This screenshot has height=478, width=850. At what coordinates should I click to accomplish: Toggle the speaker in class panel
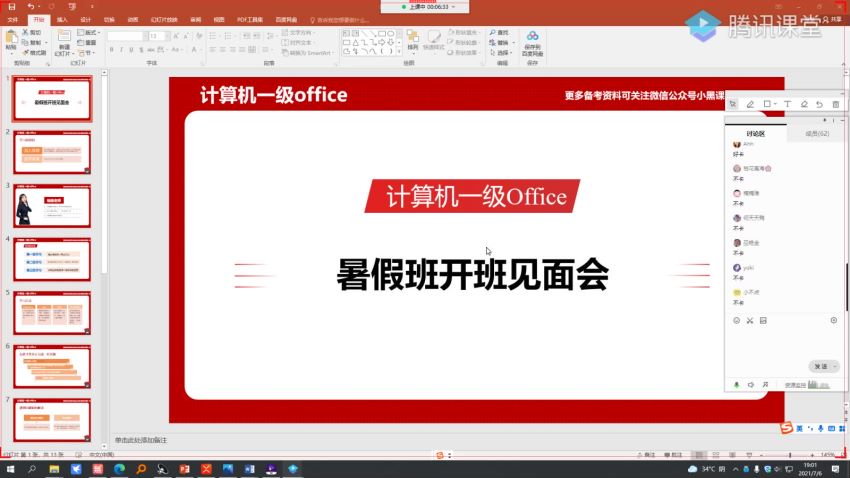coord(751,385)
